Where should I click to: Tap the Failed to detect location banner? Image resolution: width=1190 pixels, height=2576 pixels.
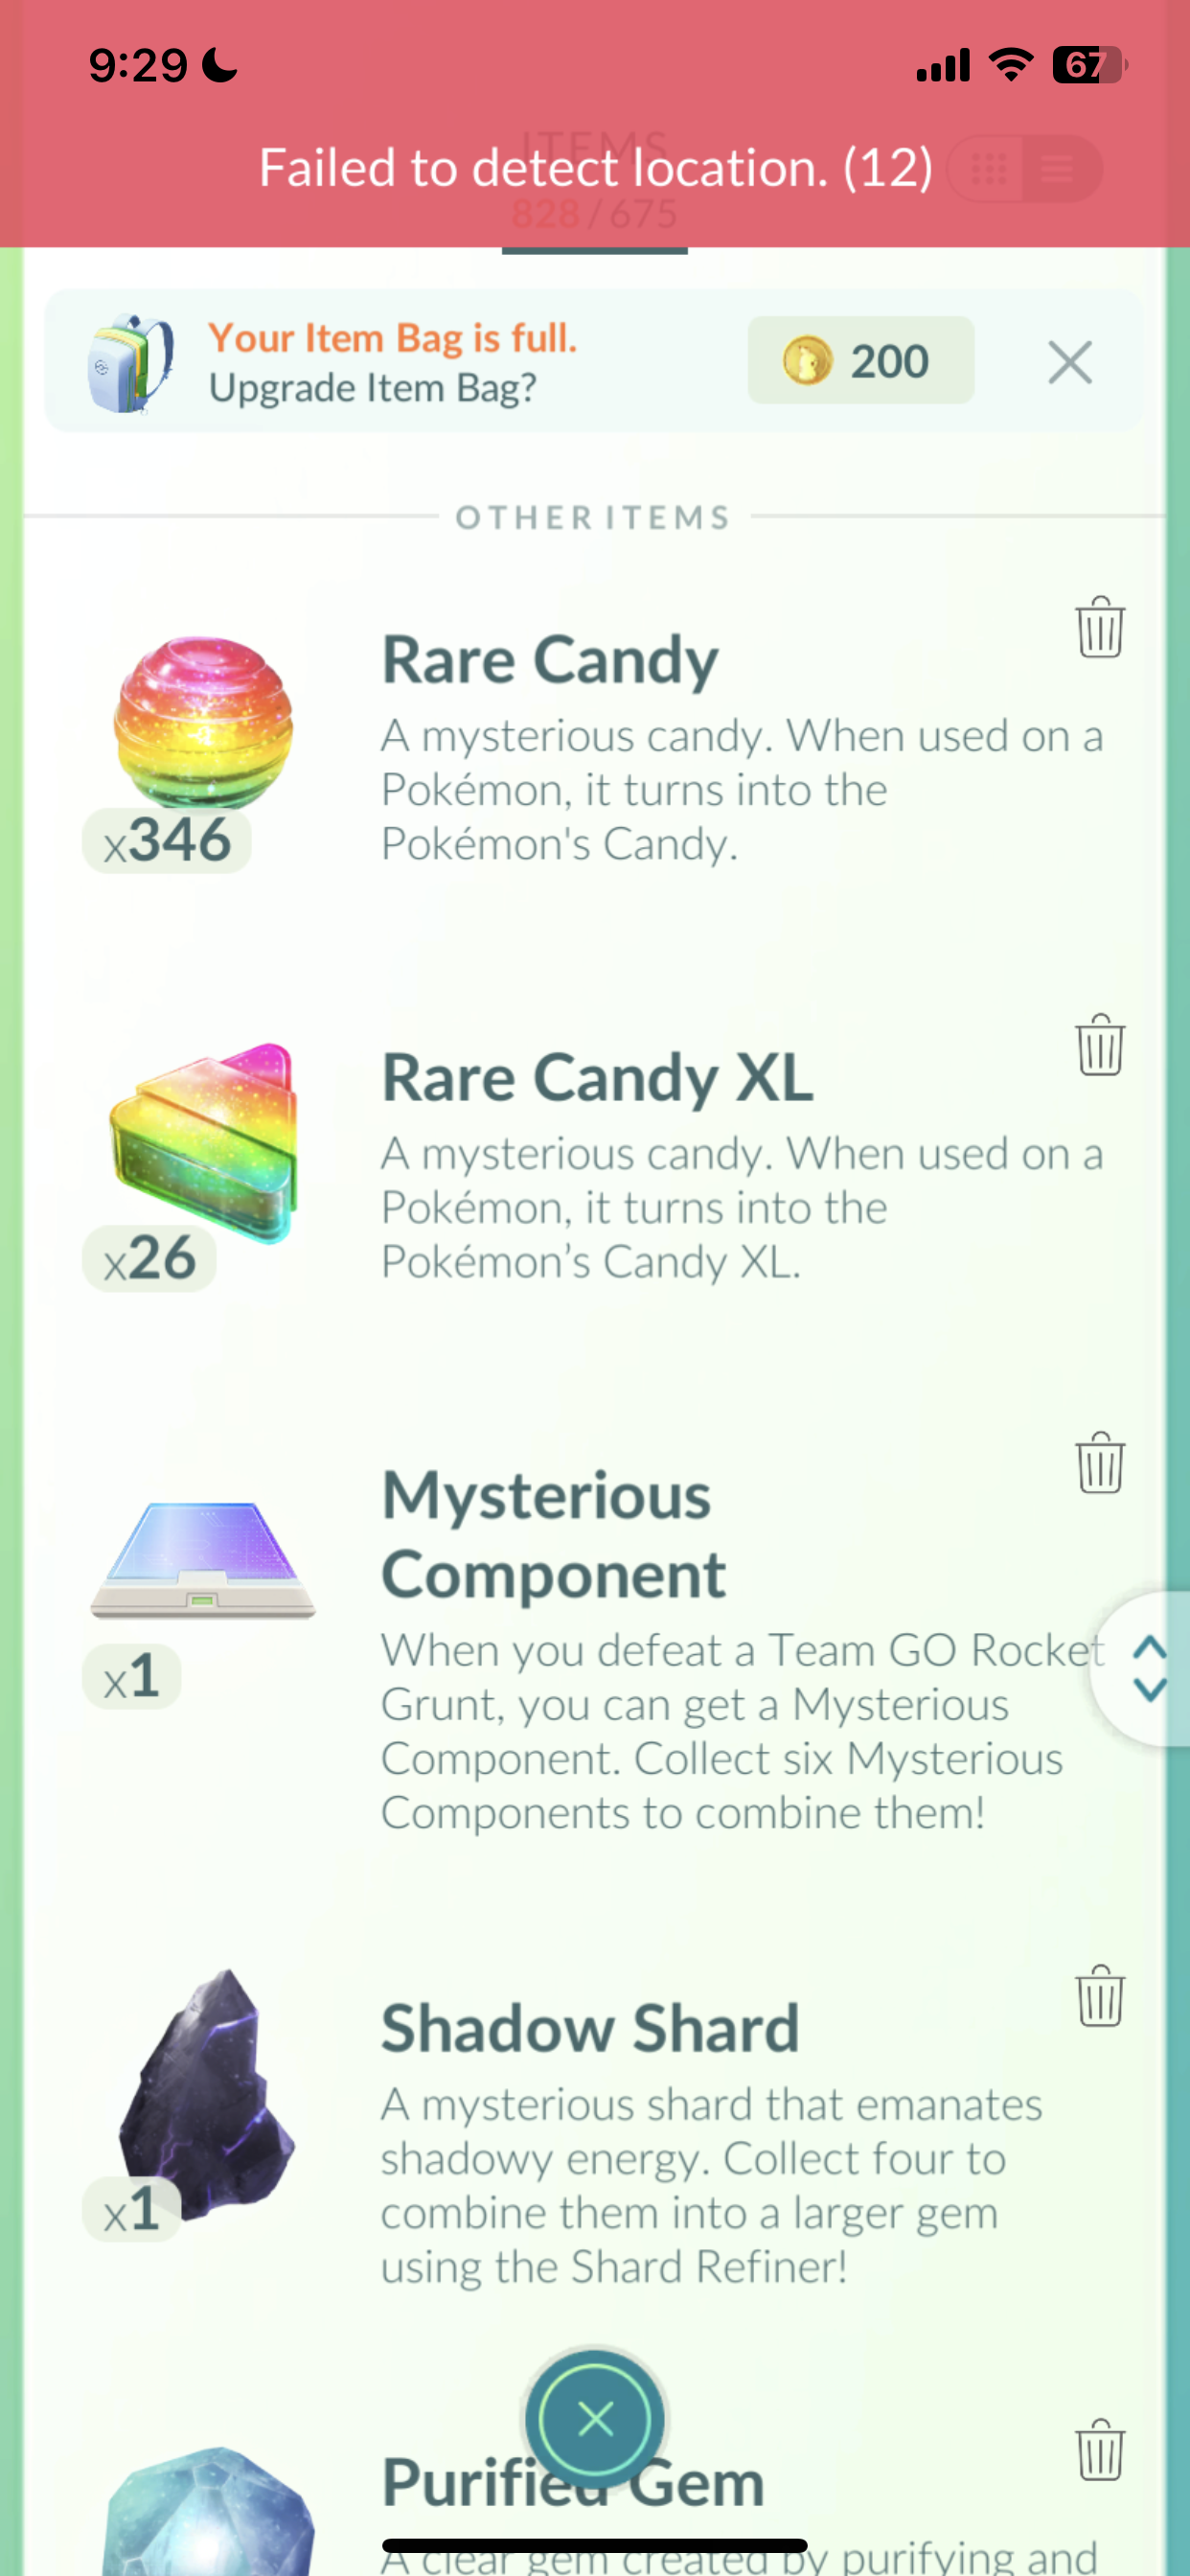[595, 167]
